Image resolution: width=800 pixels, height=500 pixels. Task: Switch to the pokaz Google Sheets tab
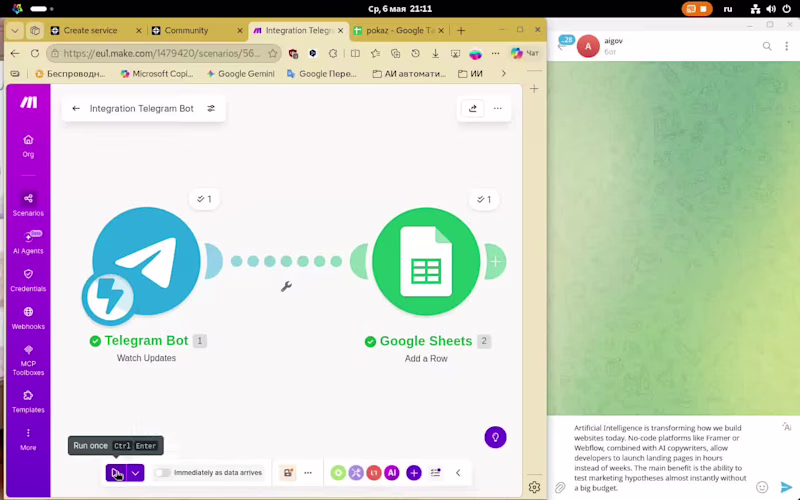(x=400, y=31)
